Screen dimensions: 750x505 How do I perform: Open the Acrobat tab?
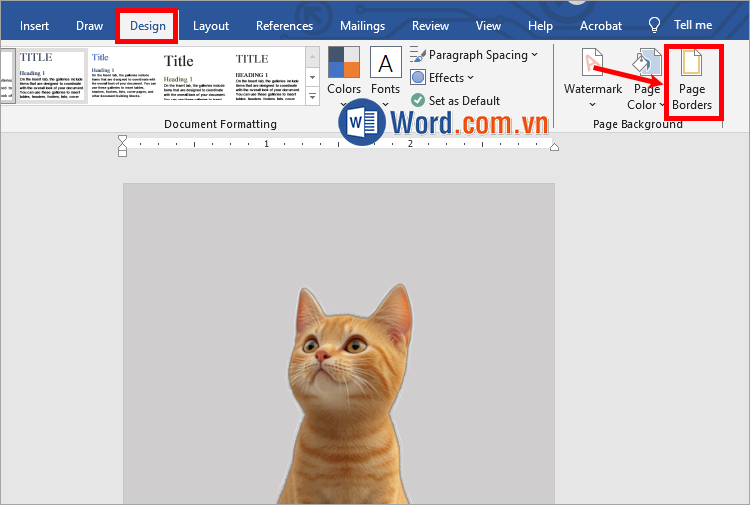click(601, 26)
